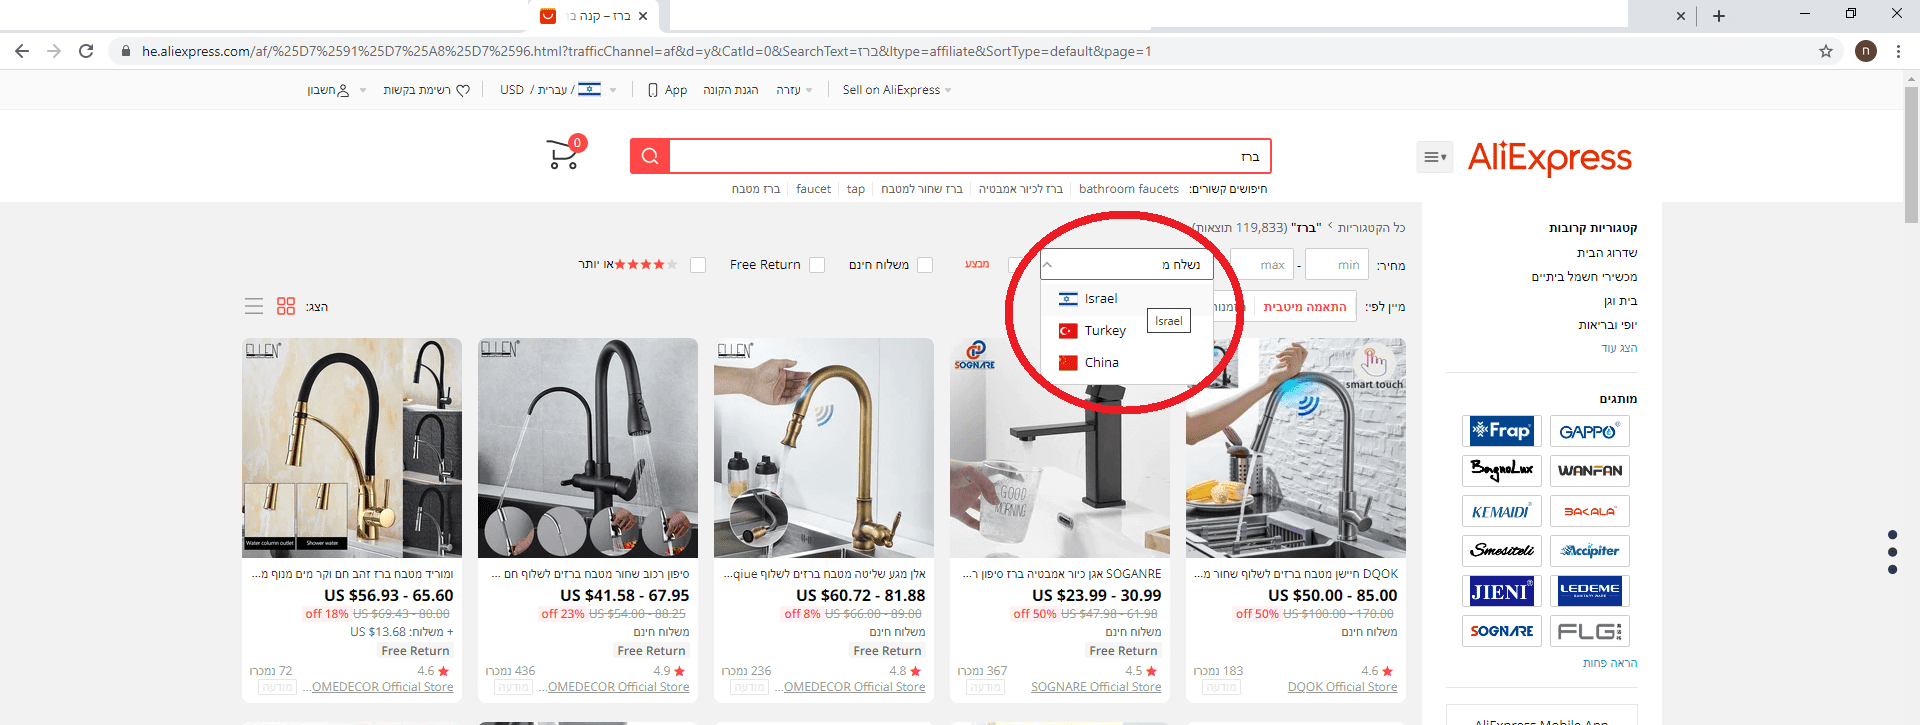Choose China in ships-from list
This screenshot has height=725, width=1920.
pos(1127,362)
